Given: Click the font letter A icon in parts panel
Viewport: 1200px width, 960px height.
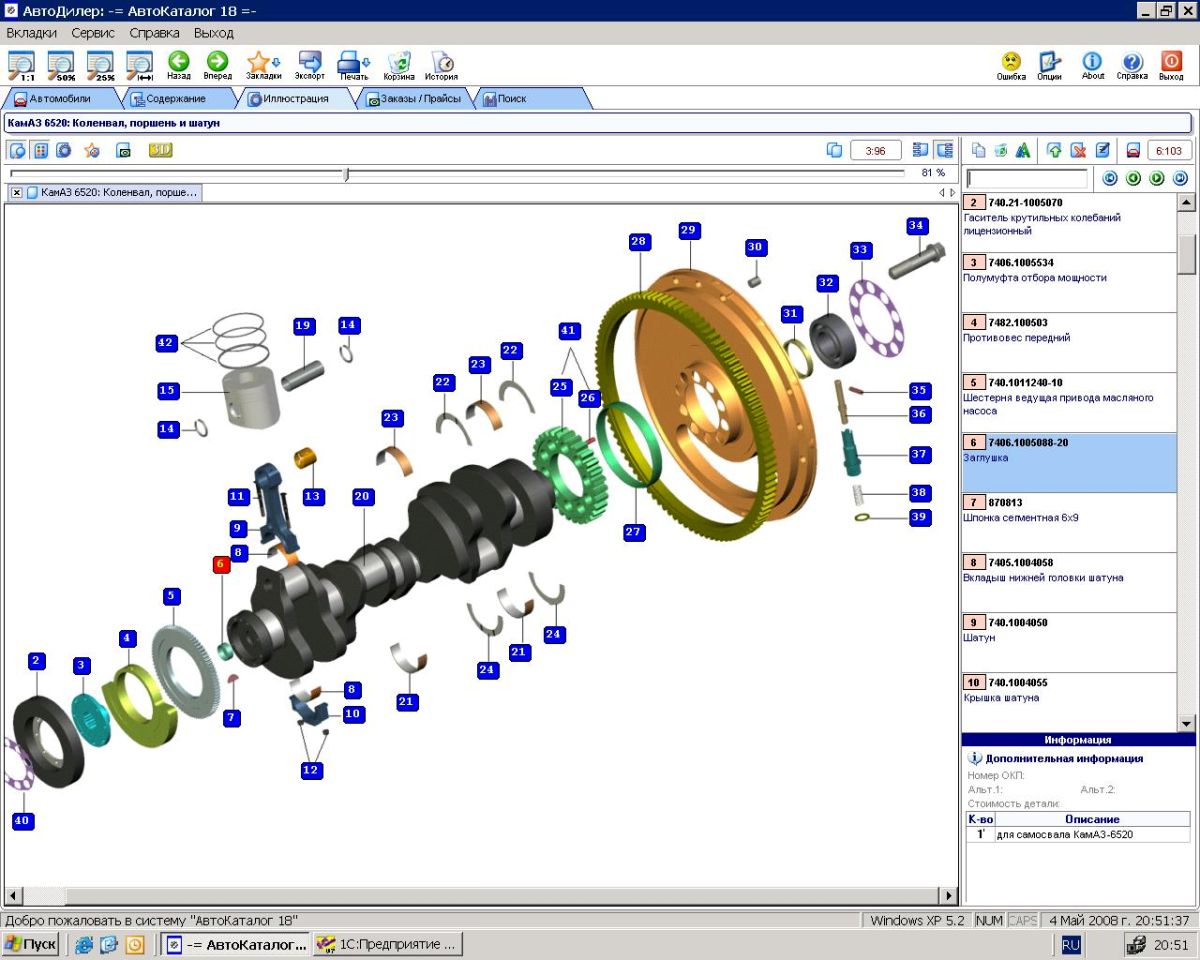Looking at the screenshot, I should [x=1023, y=150].
